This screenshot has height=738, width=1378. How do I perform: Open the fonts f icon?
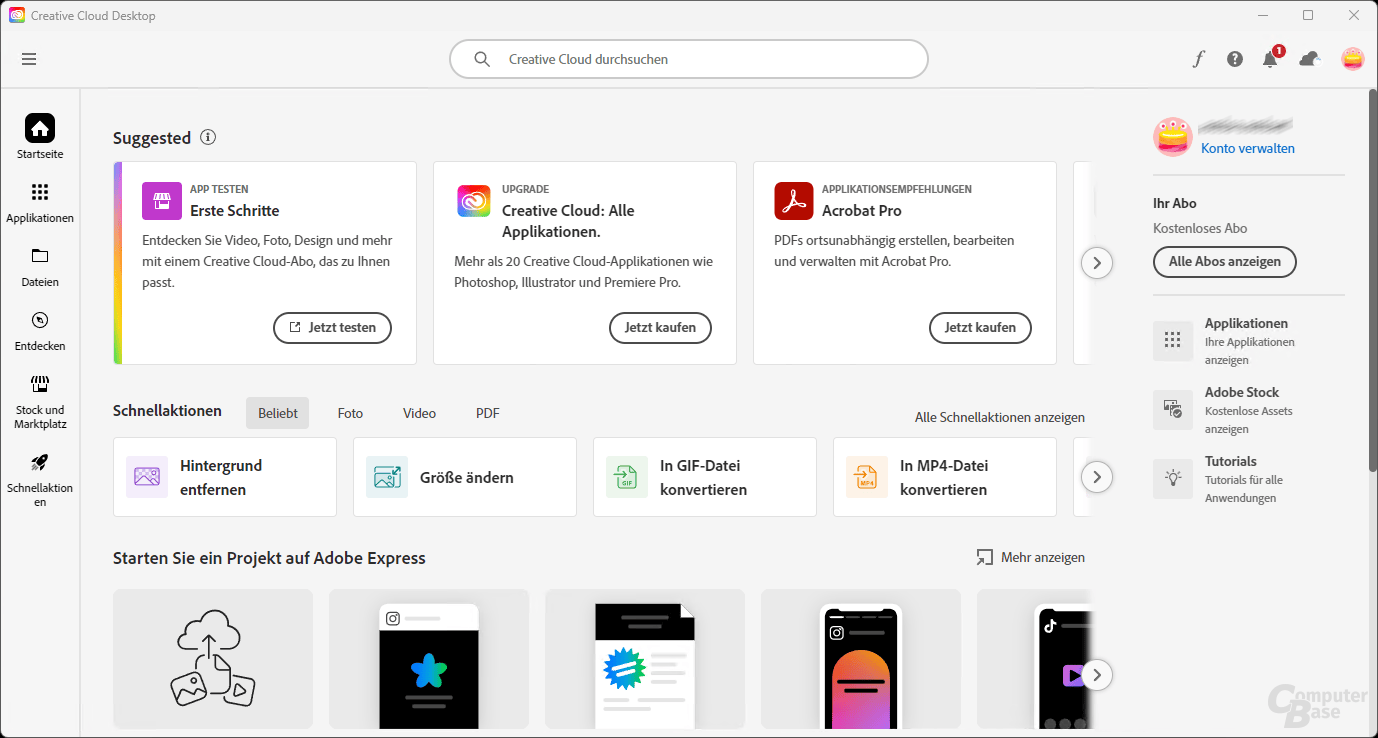click(x=1198, y=59)
